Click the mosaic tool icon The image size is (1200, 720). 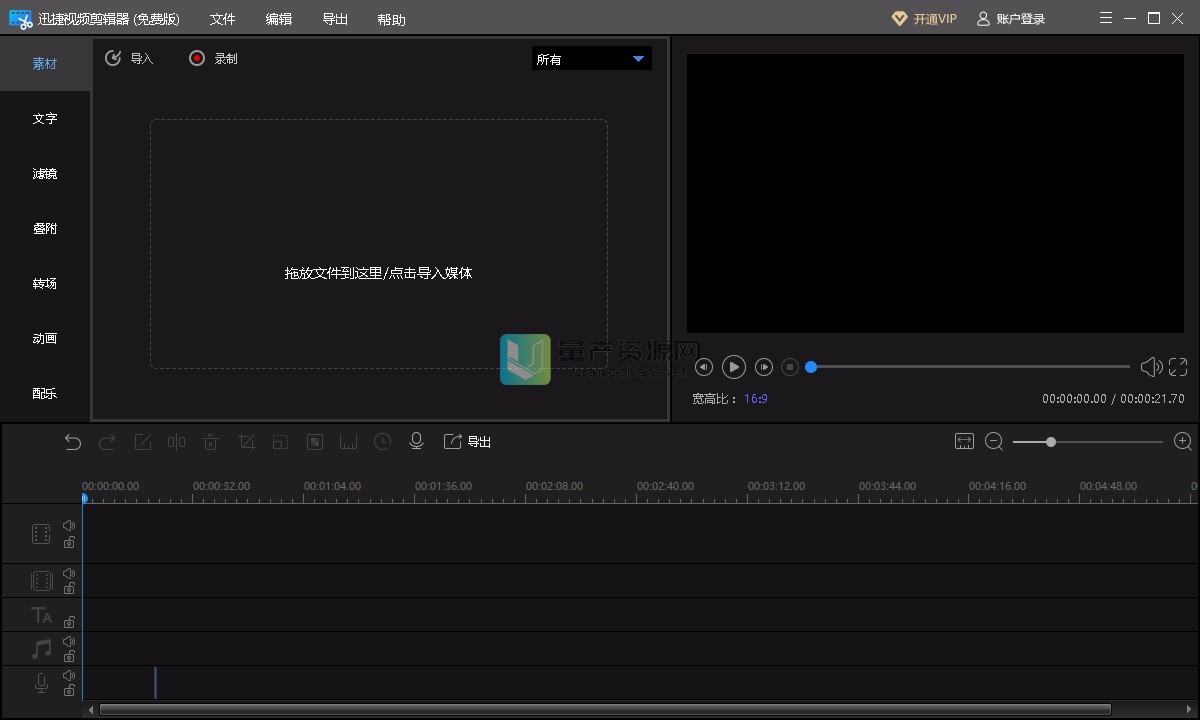[315, 442]
